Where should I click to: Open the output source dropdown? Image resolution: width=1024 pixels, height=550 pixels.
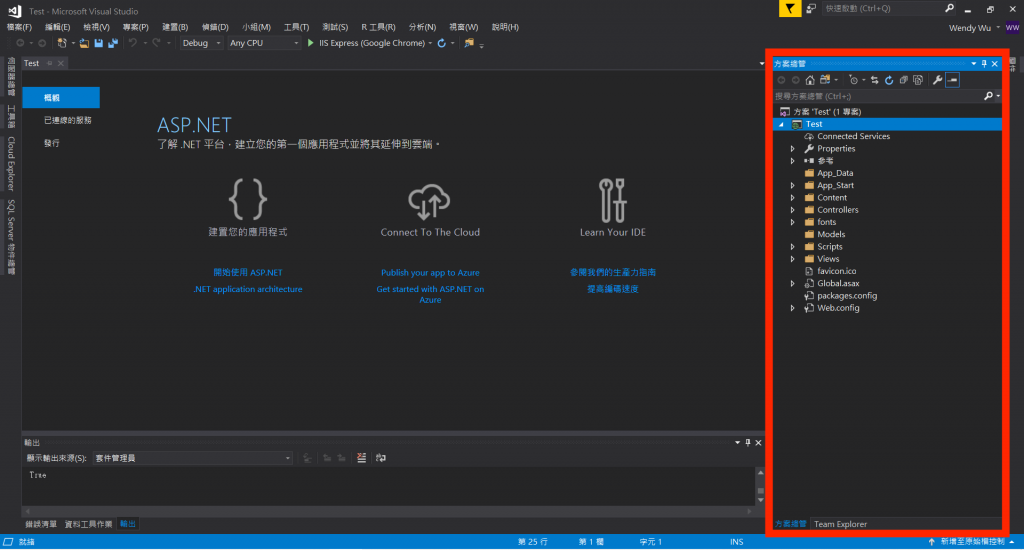tap(193, 458)
